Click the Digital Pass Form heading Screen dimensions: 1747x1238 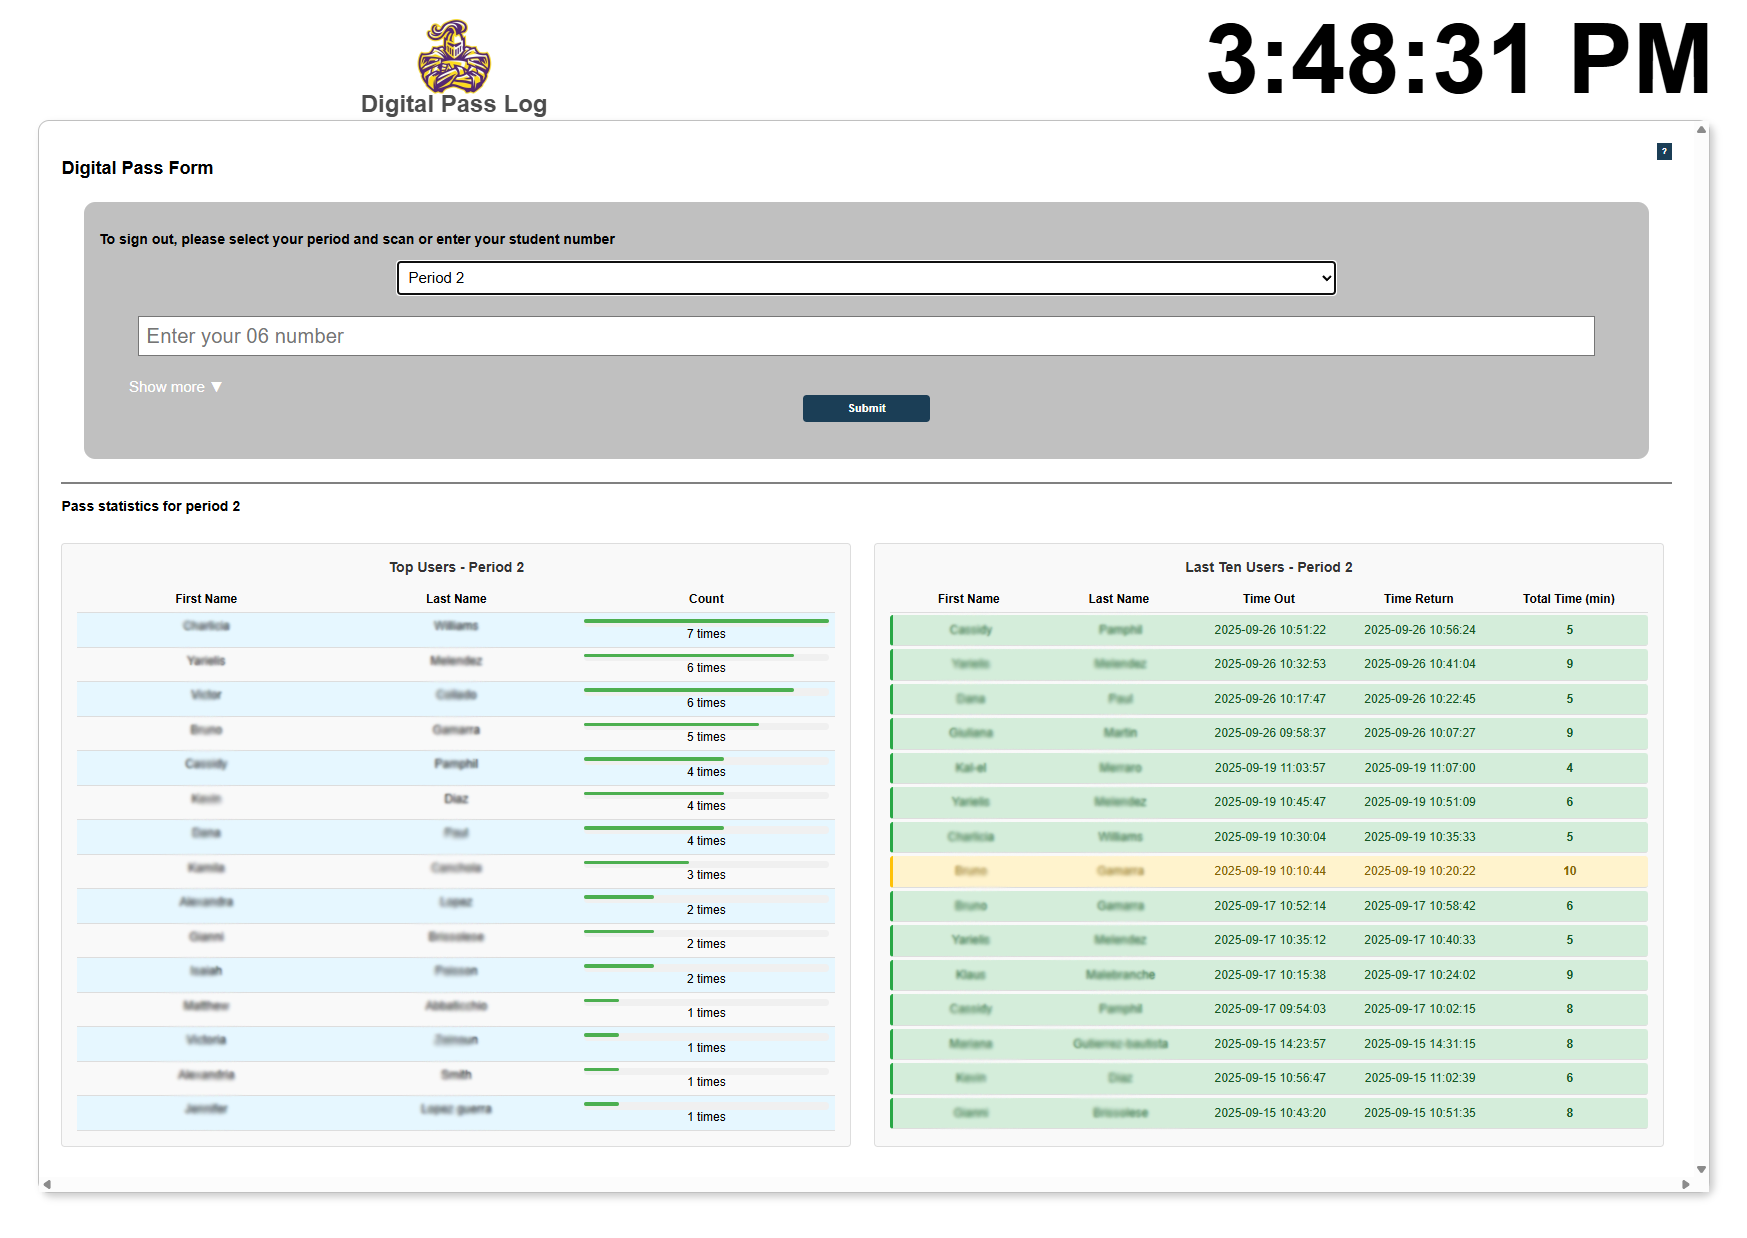click(x=136, y=167)
